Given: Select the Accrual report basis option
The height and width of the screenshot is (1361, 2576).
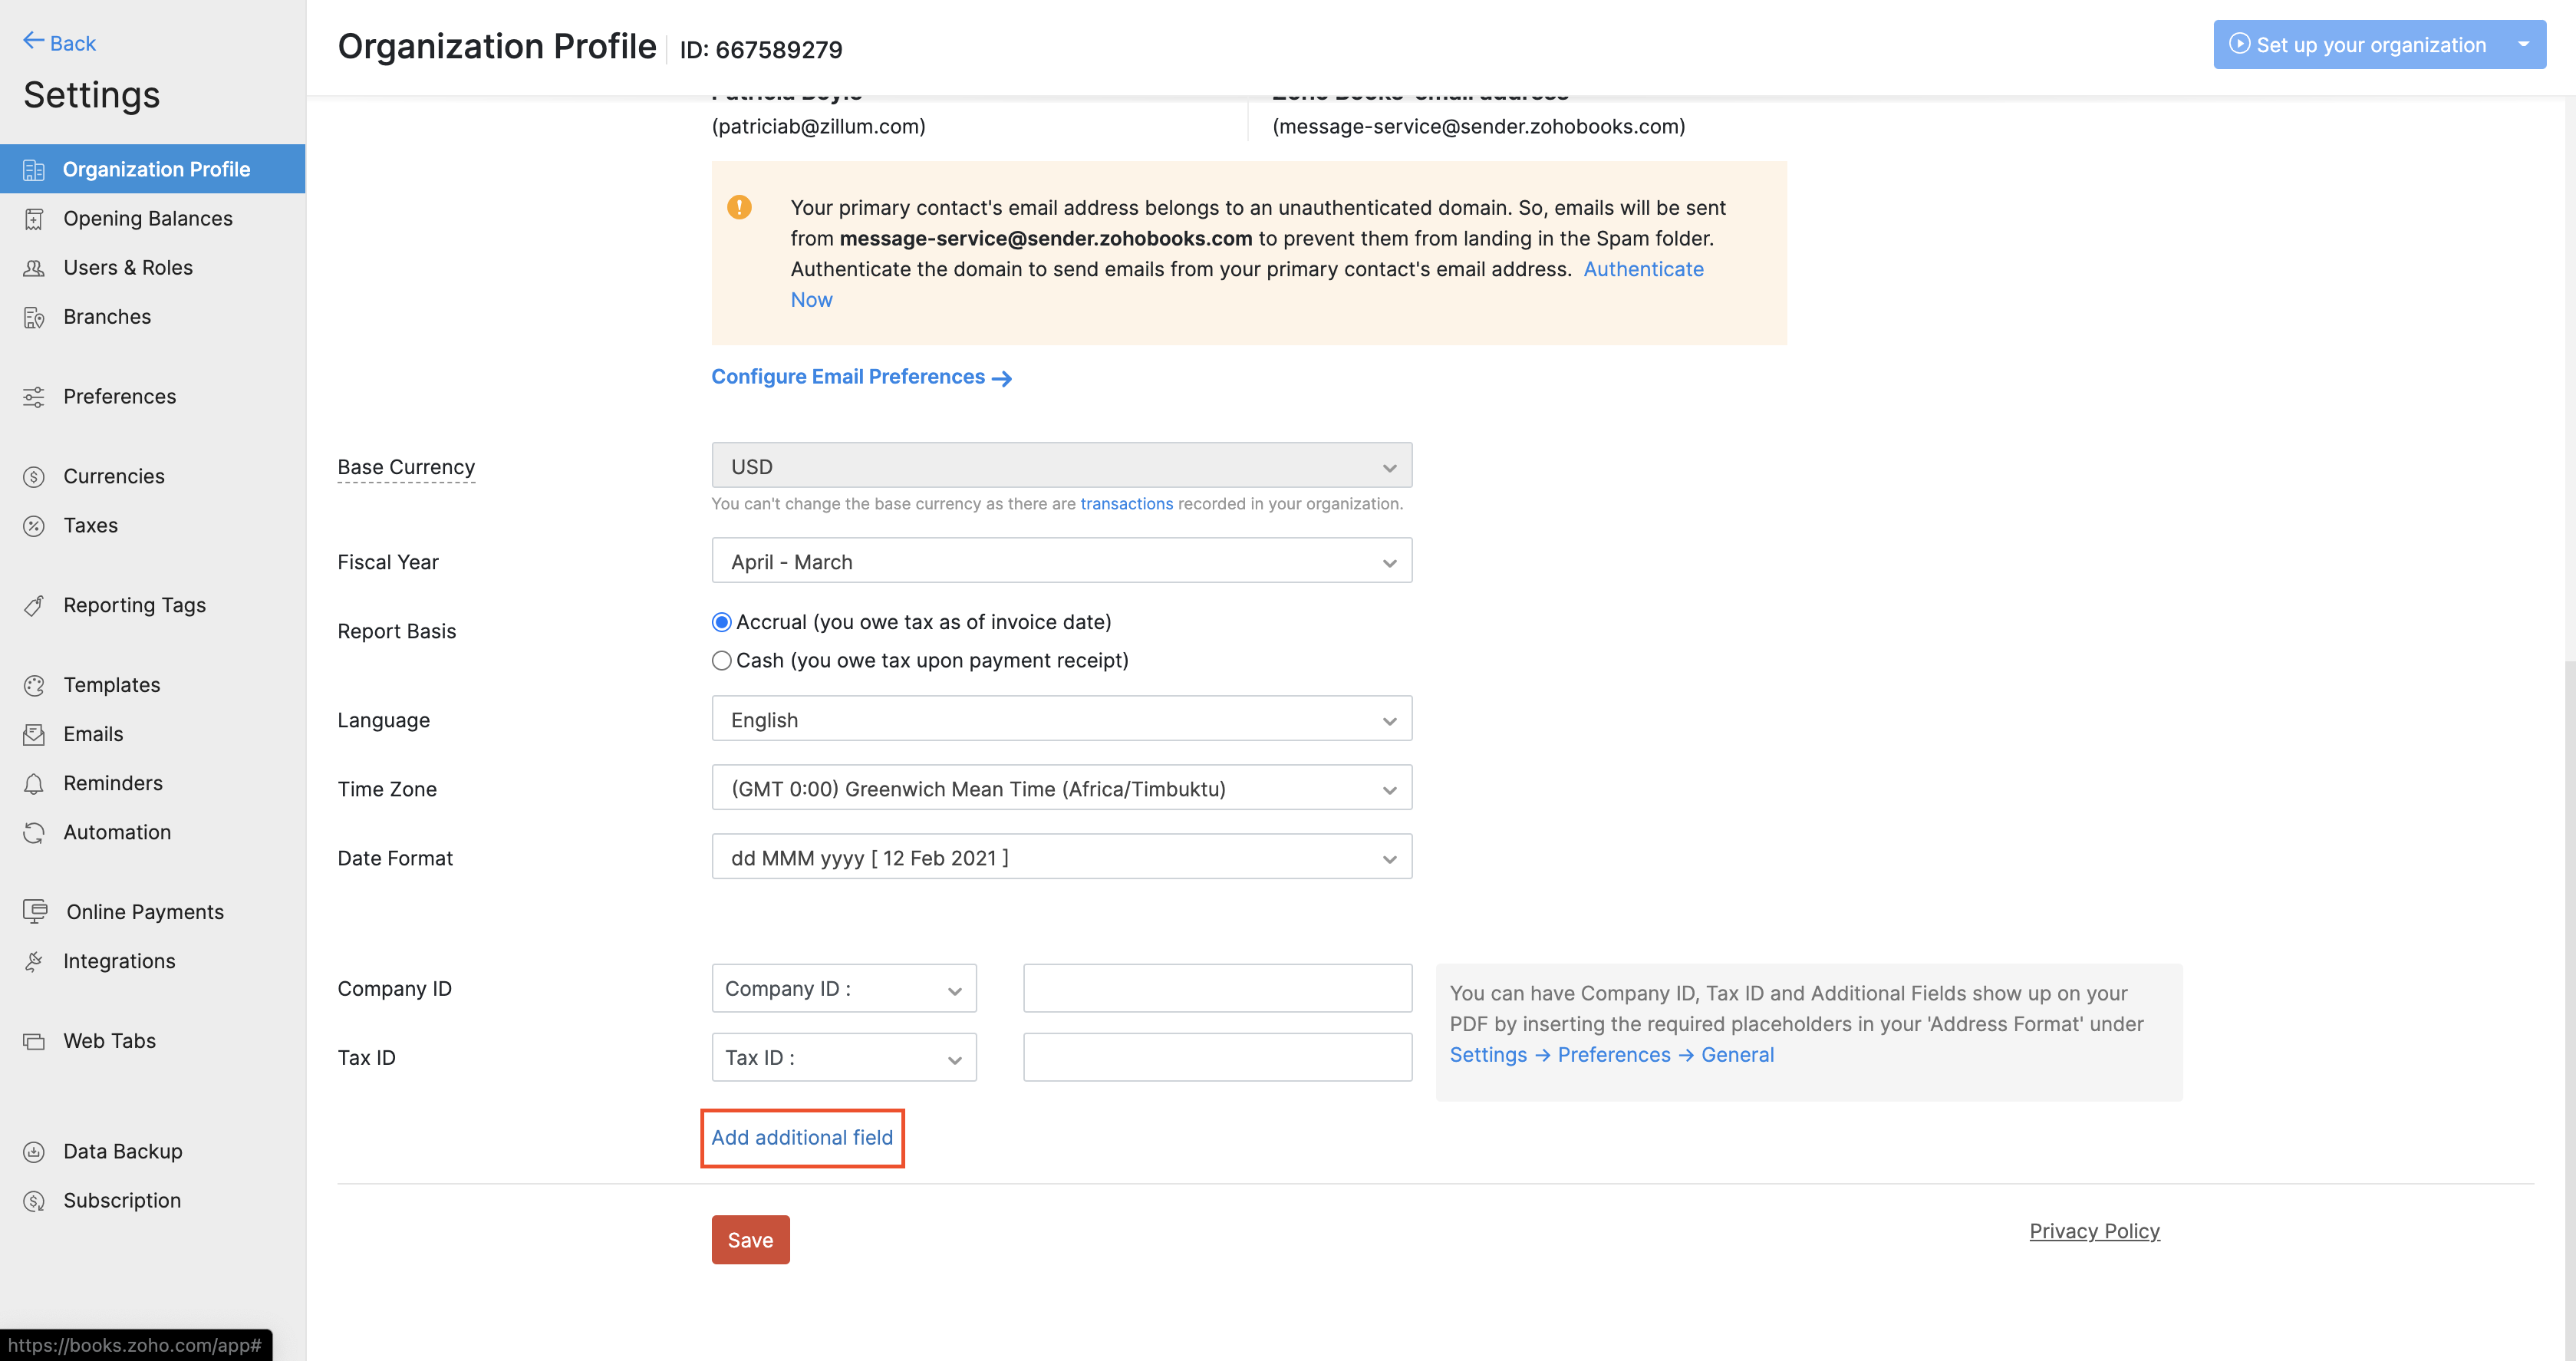Looking at the screenshot, I should pyautogui.click(x=721, y=621).
